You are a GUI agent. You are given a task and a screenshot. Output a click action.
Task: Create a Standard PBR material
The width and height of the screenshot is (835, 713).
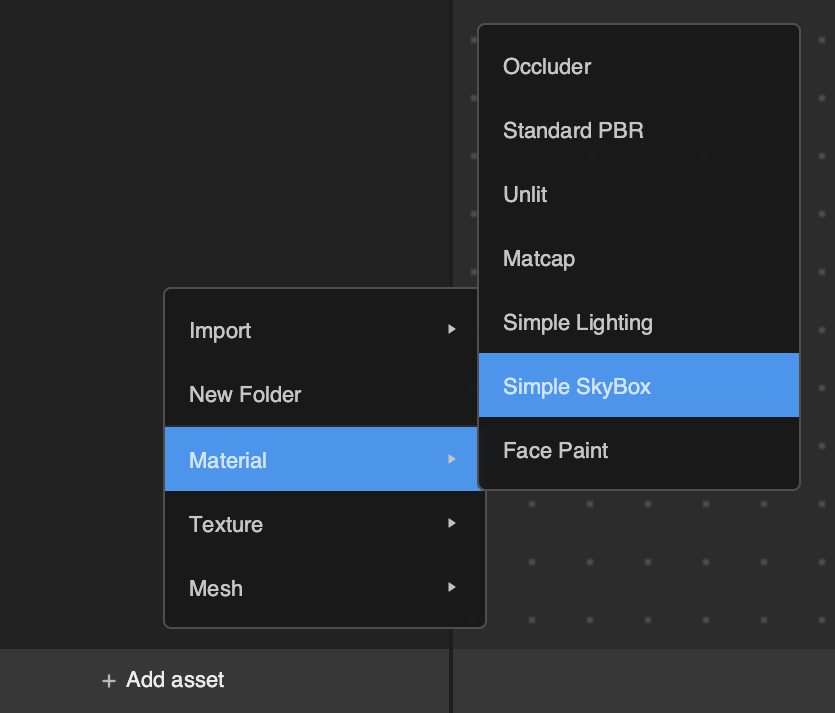573,130
